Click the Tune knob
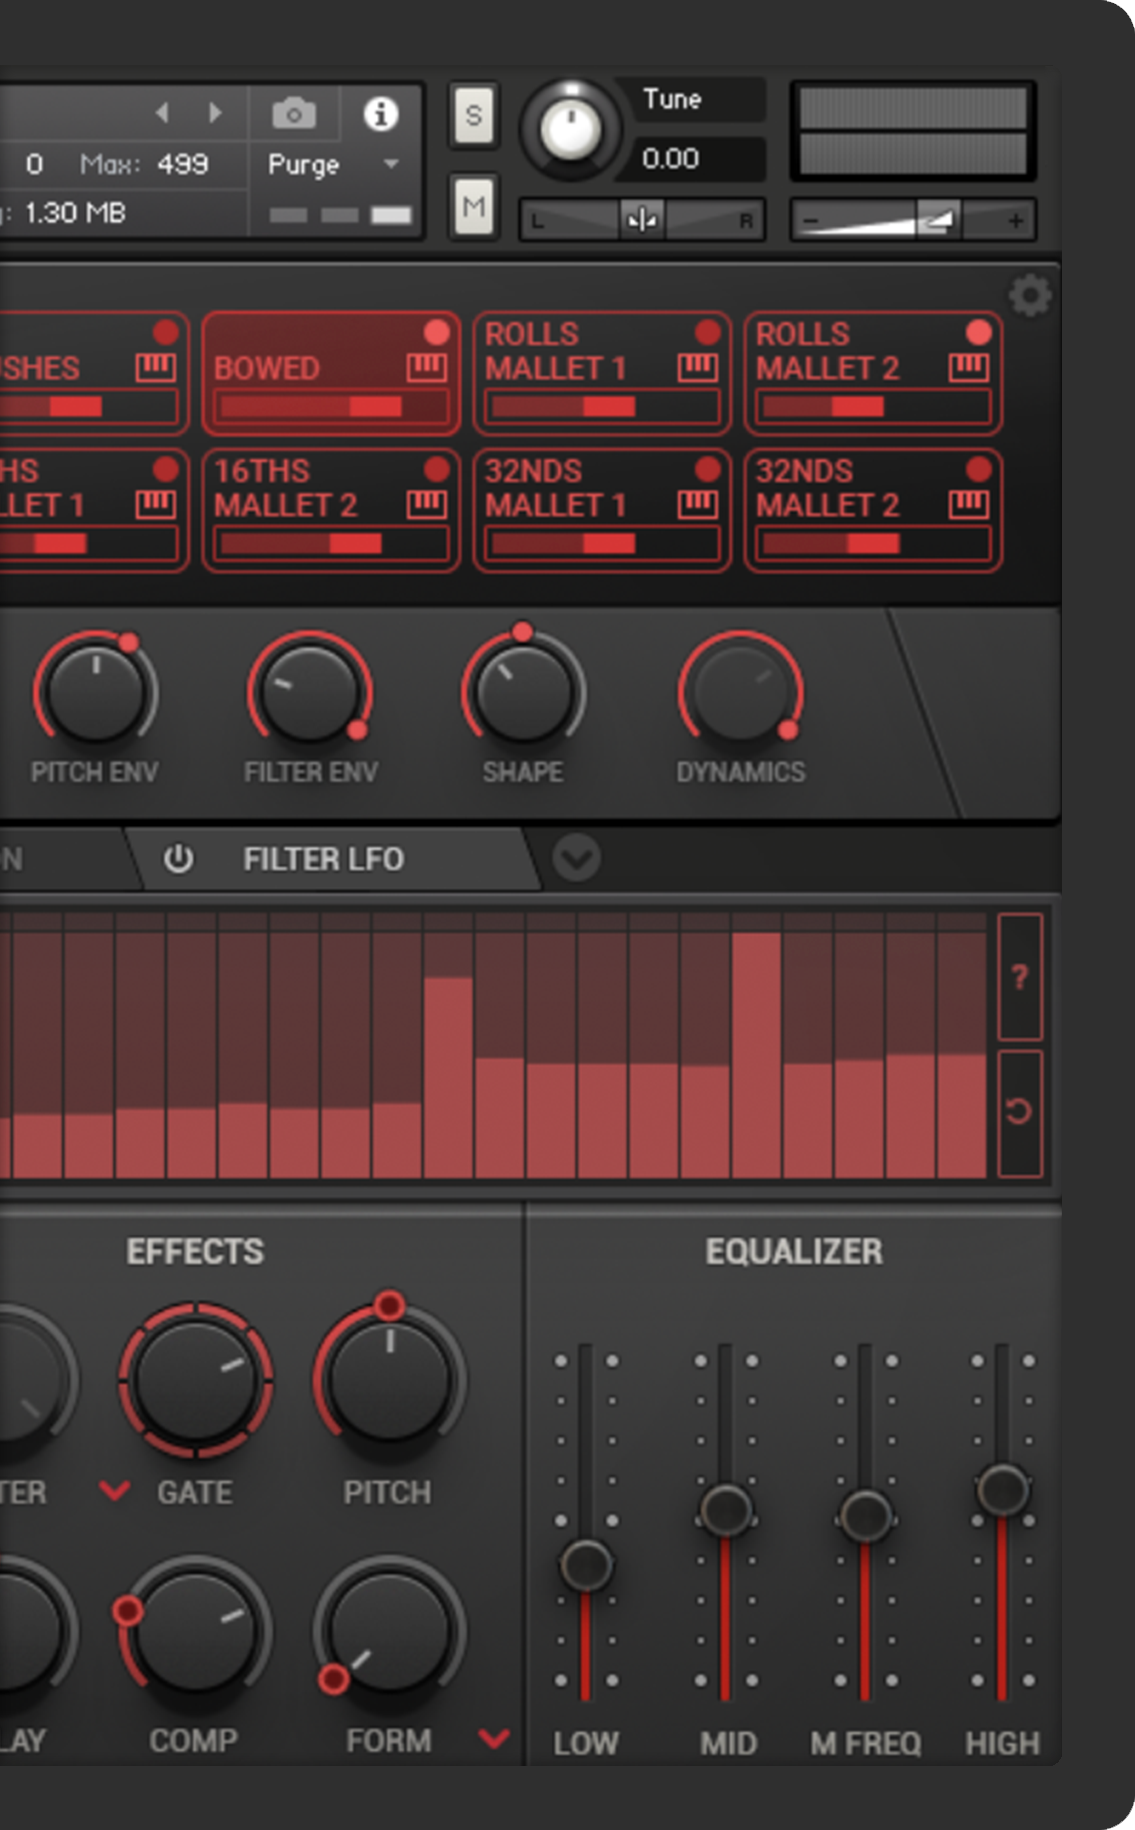The image size is (1135, 1830). (570, 128)
